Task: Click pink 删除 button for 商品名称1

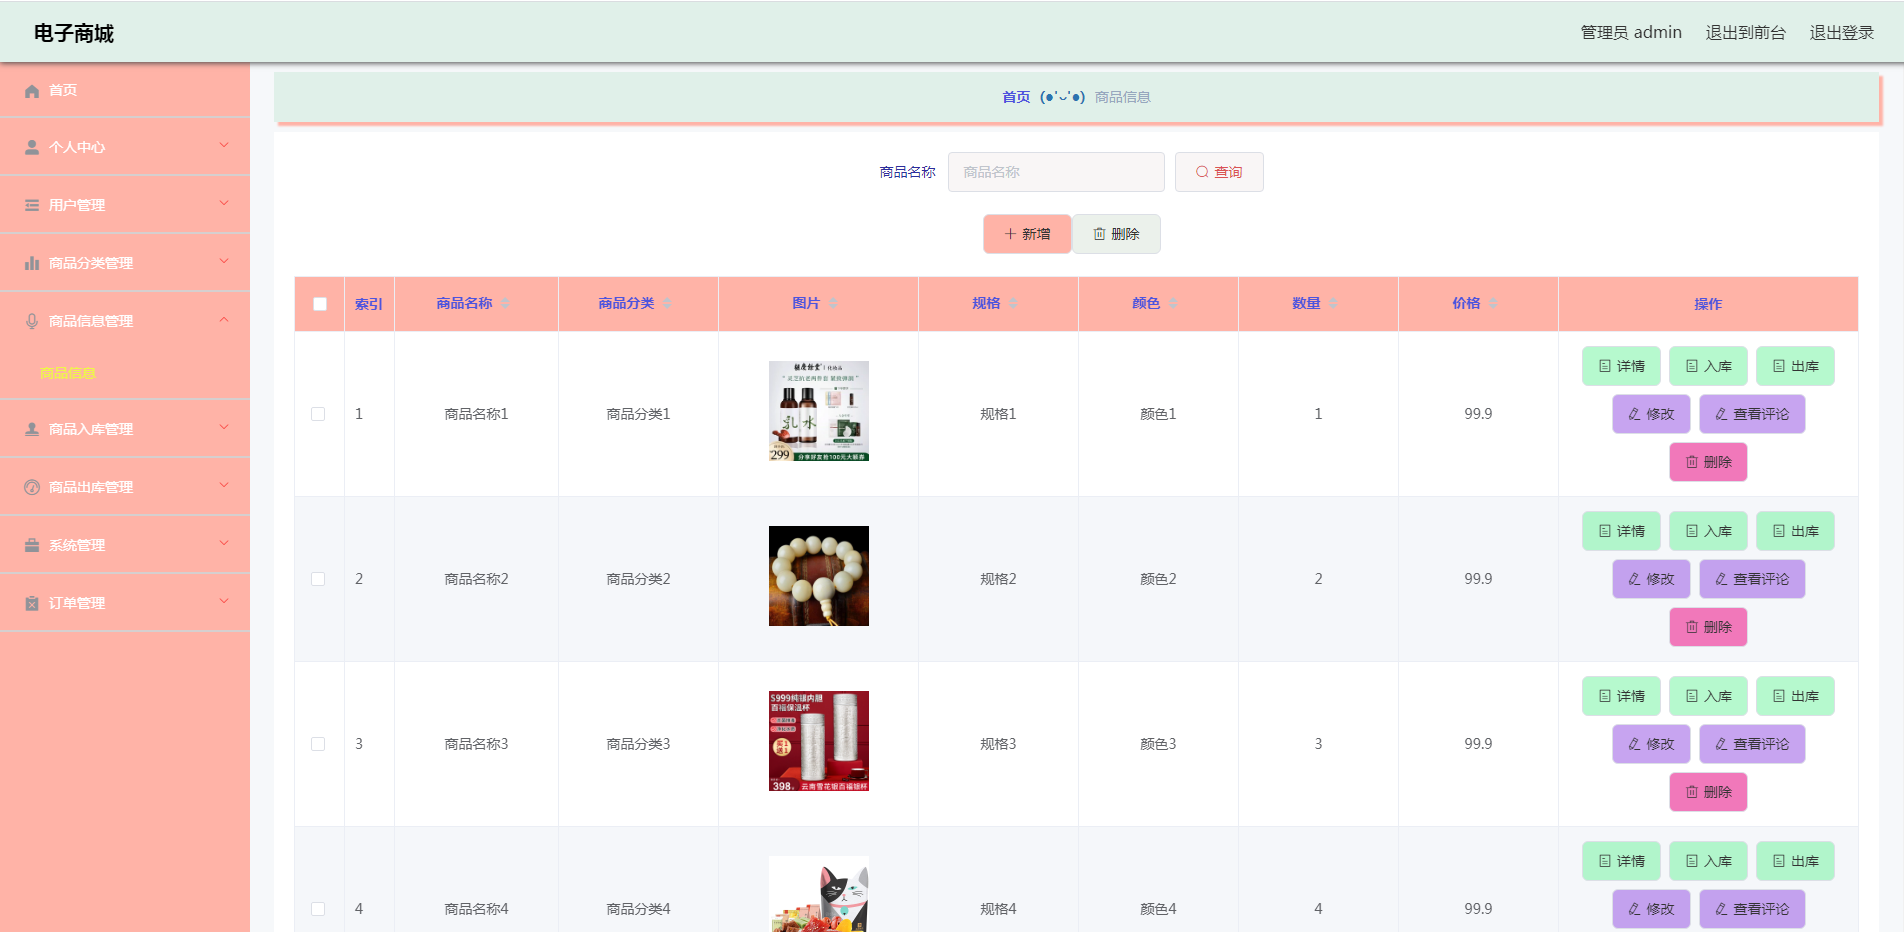Action: 1708,462
